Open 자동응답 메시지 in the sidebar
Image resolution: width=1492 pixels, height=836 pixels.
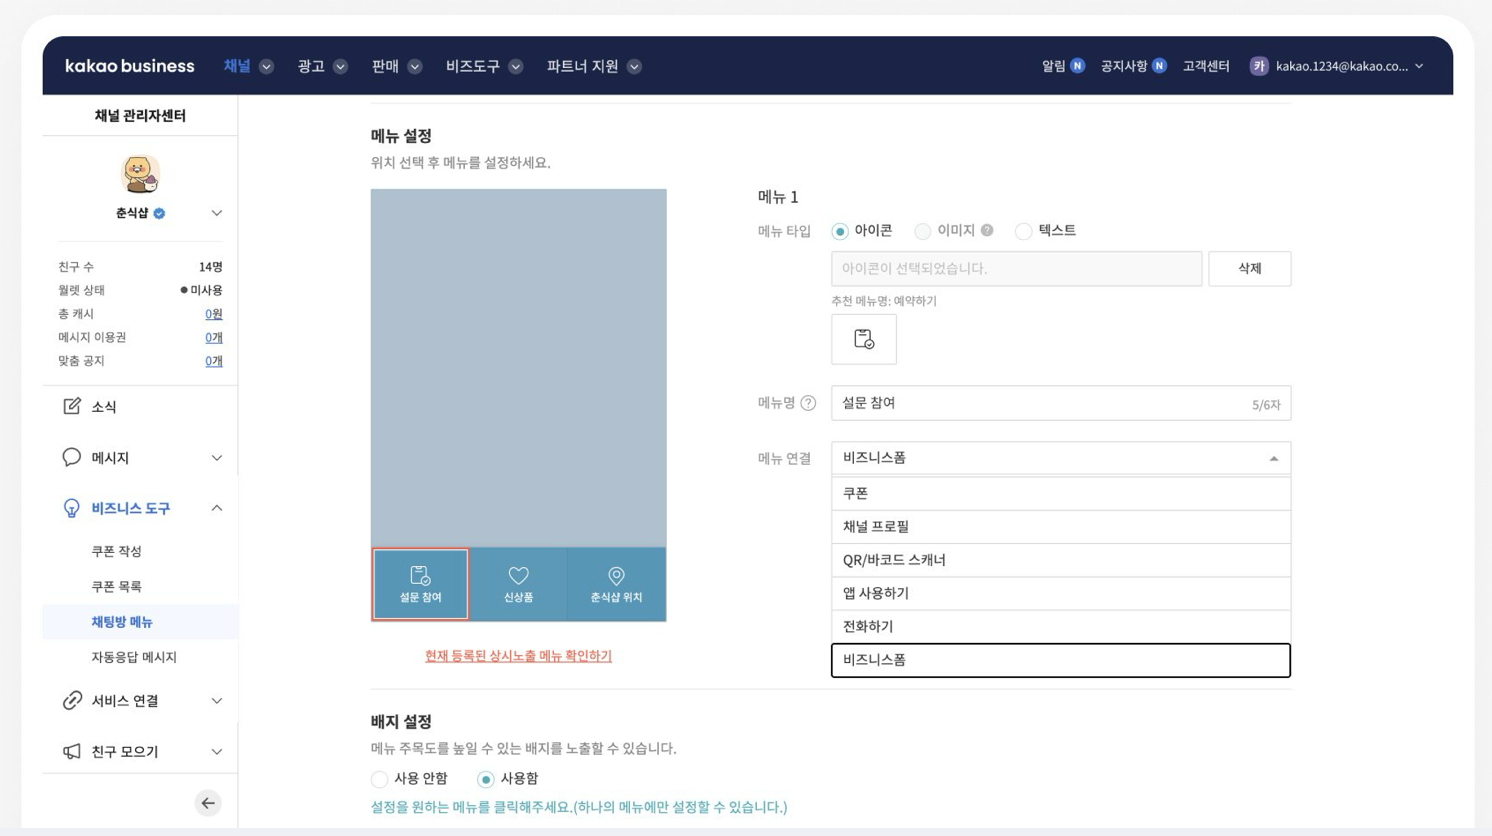coord(134,657)
